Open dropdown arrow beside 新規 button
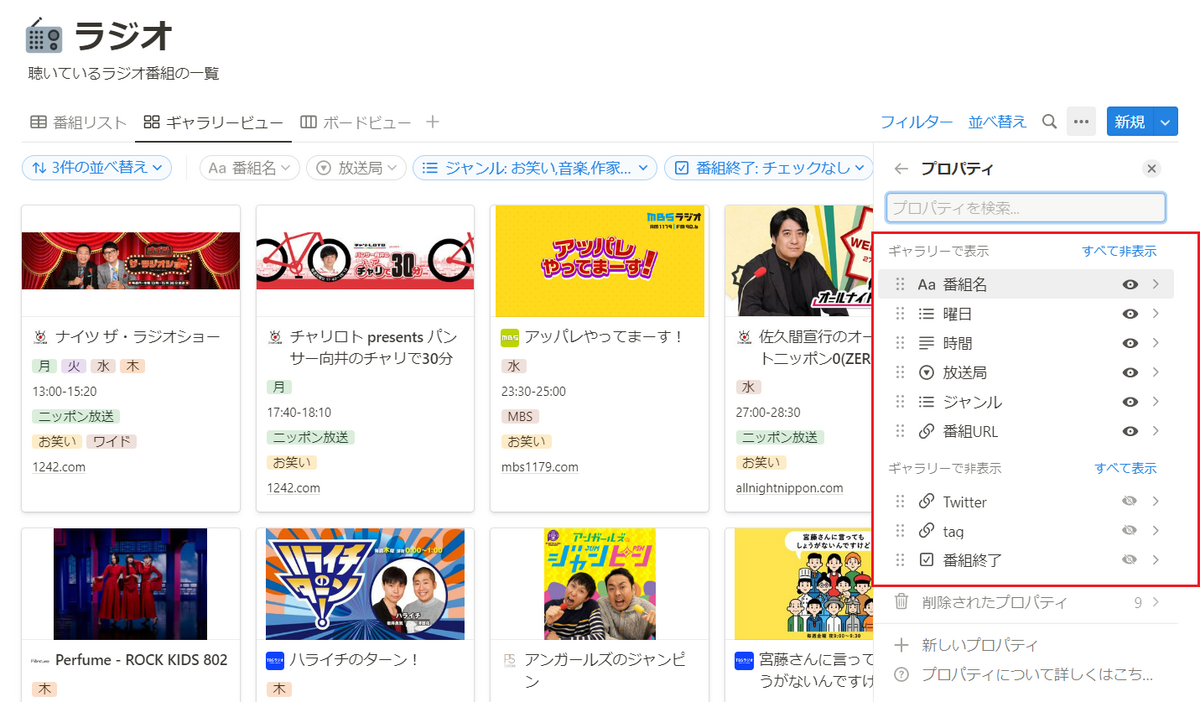This screenshot has width=1200, height=702. coord(1165,122)
